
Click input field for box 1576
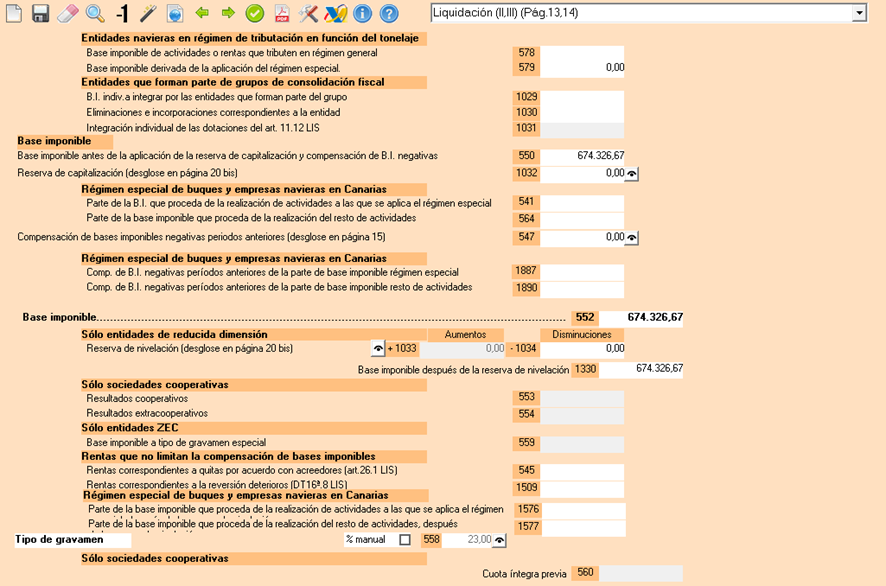point(584,510)
